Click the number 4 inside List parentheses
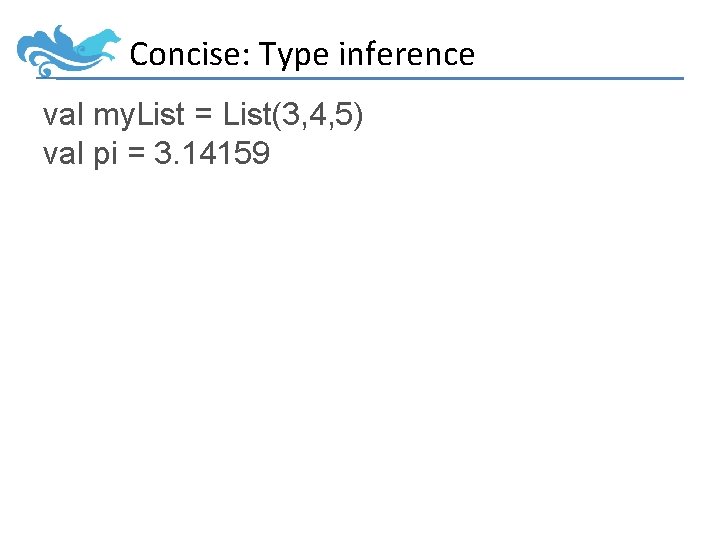The image size is (720, 540). coord(317,115)
